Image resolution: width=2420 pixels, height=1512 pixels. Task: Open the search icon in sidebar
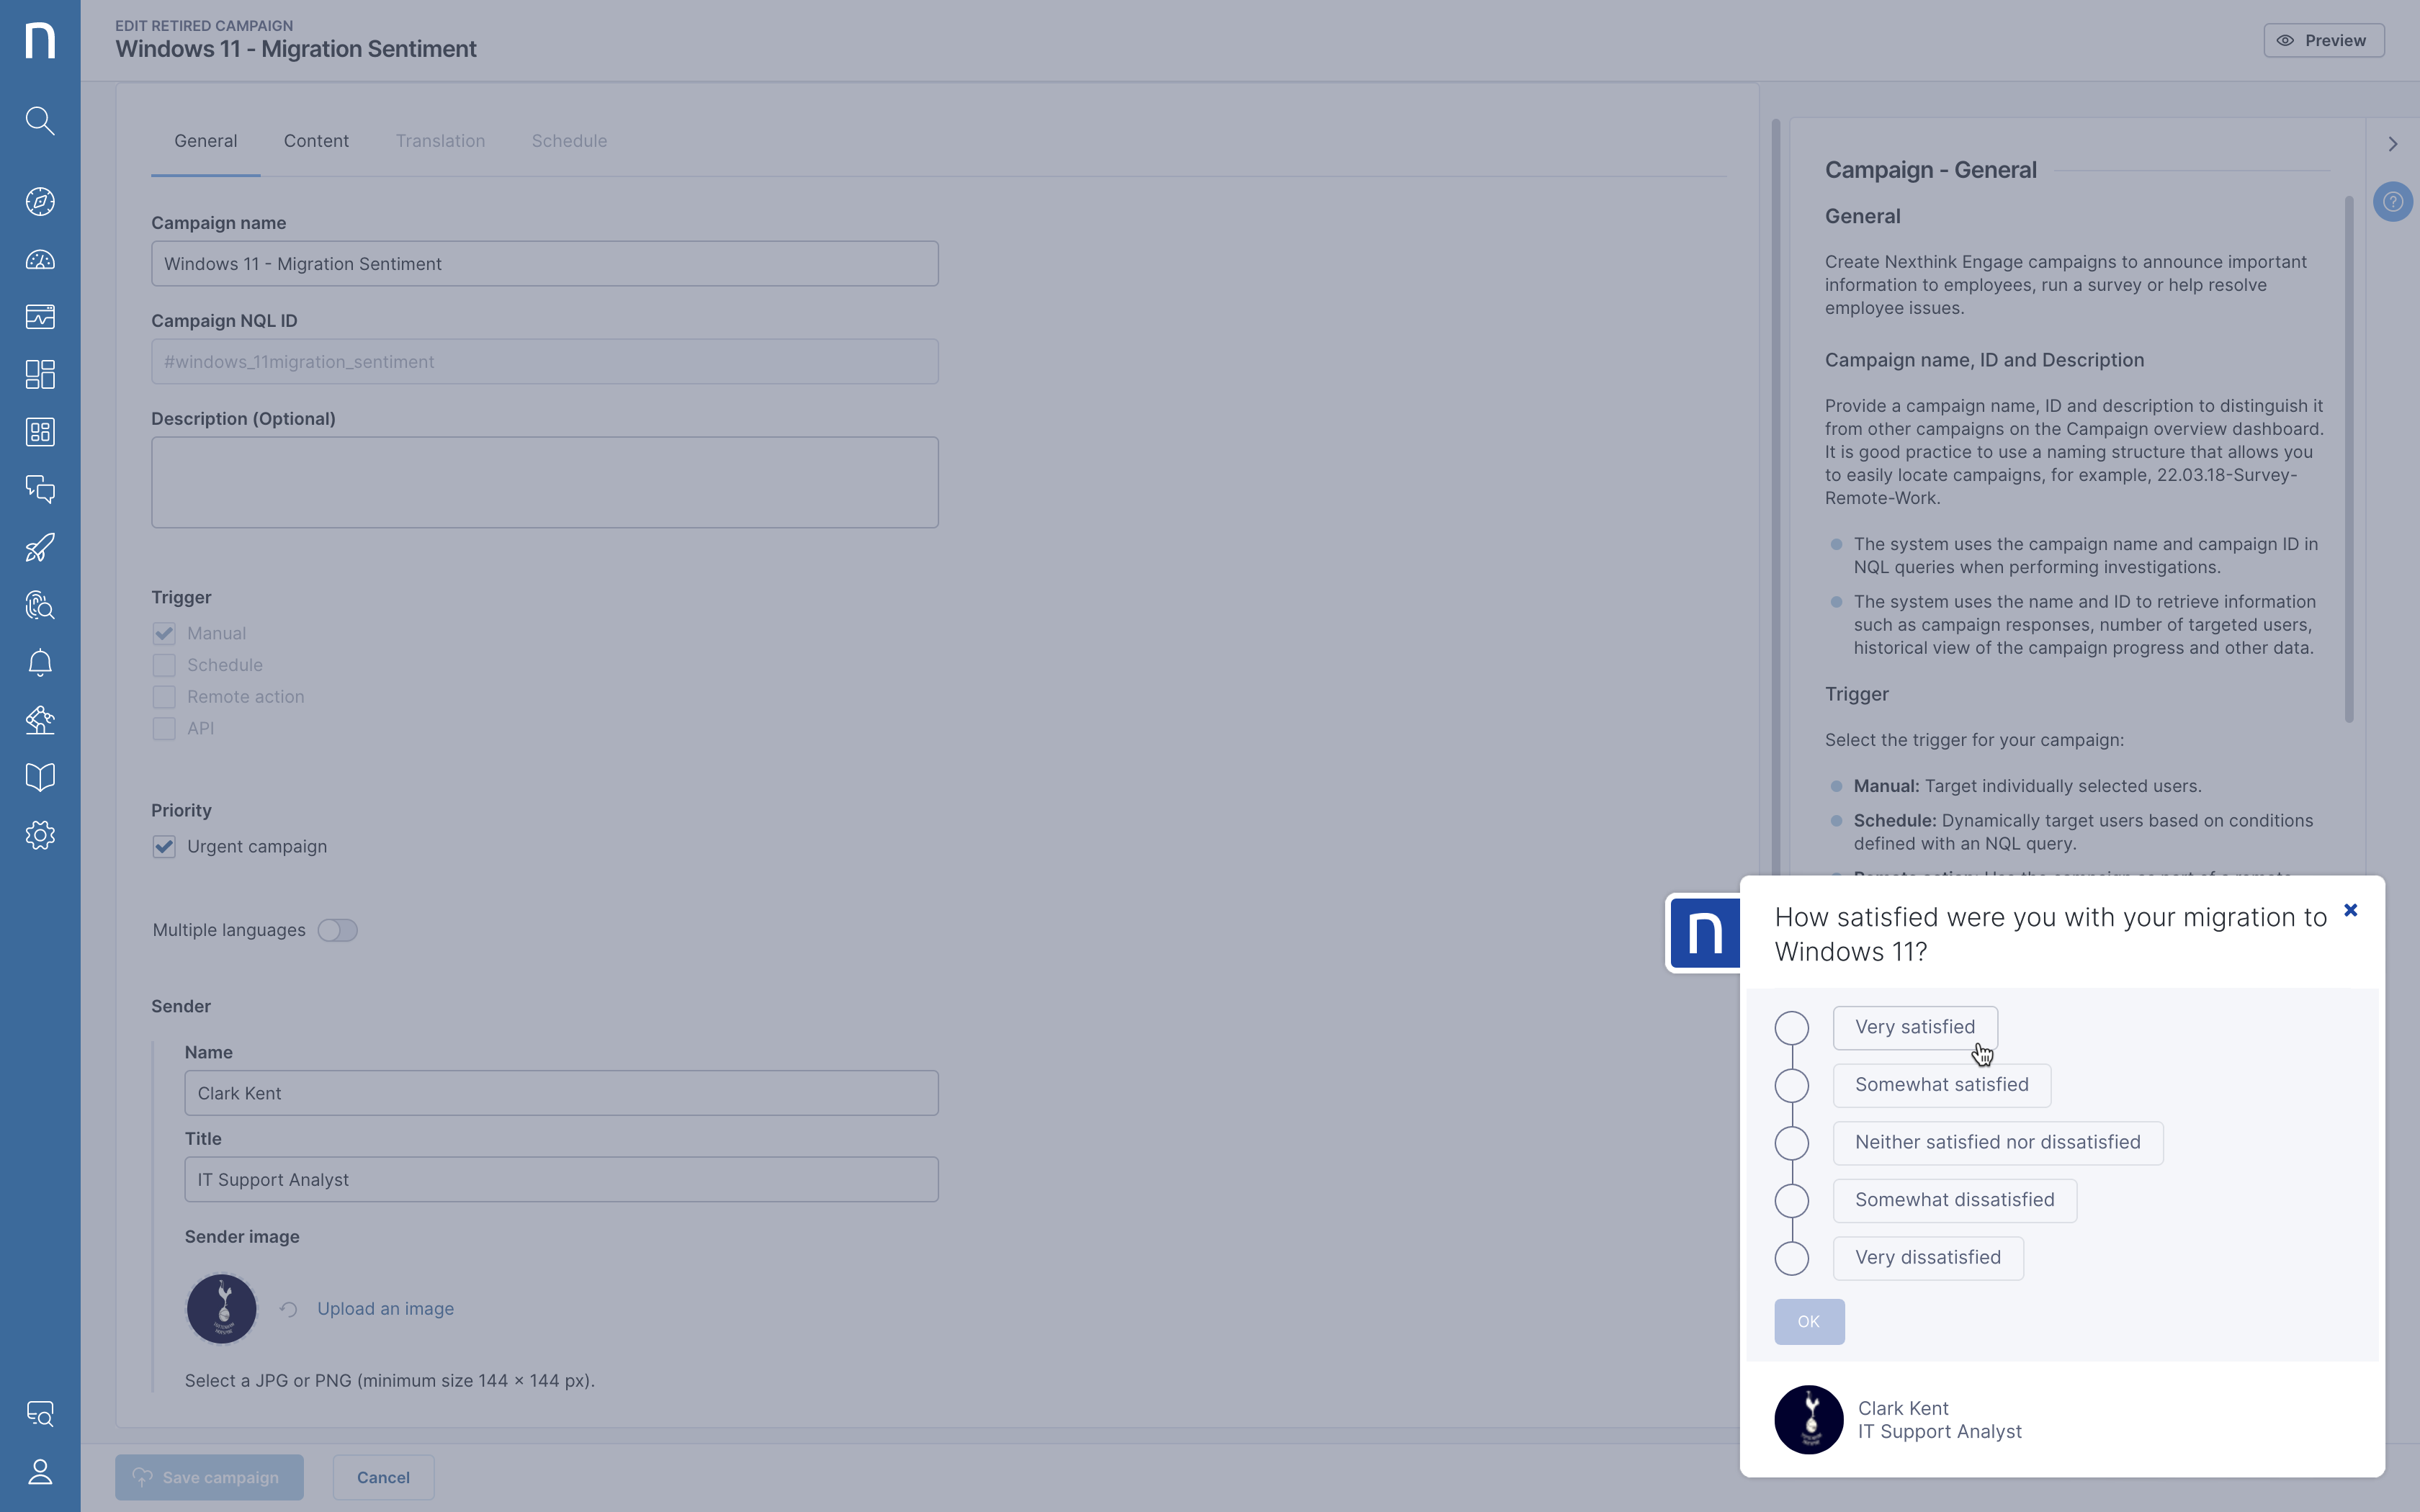point(40,121)
